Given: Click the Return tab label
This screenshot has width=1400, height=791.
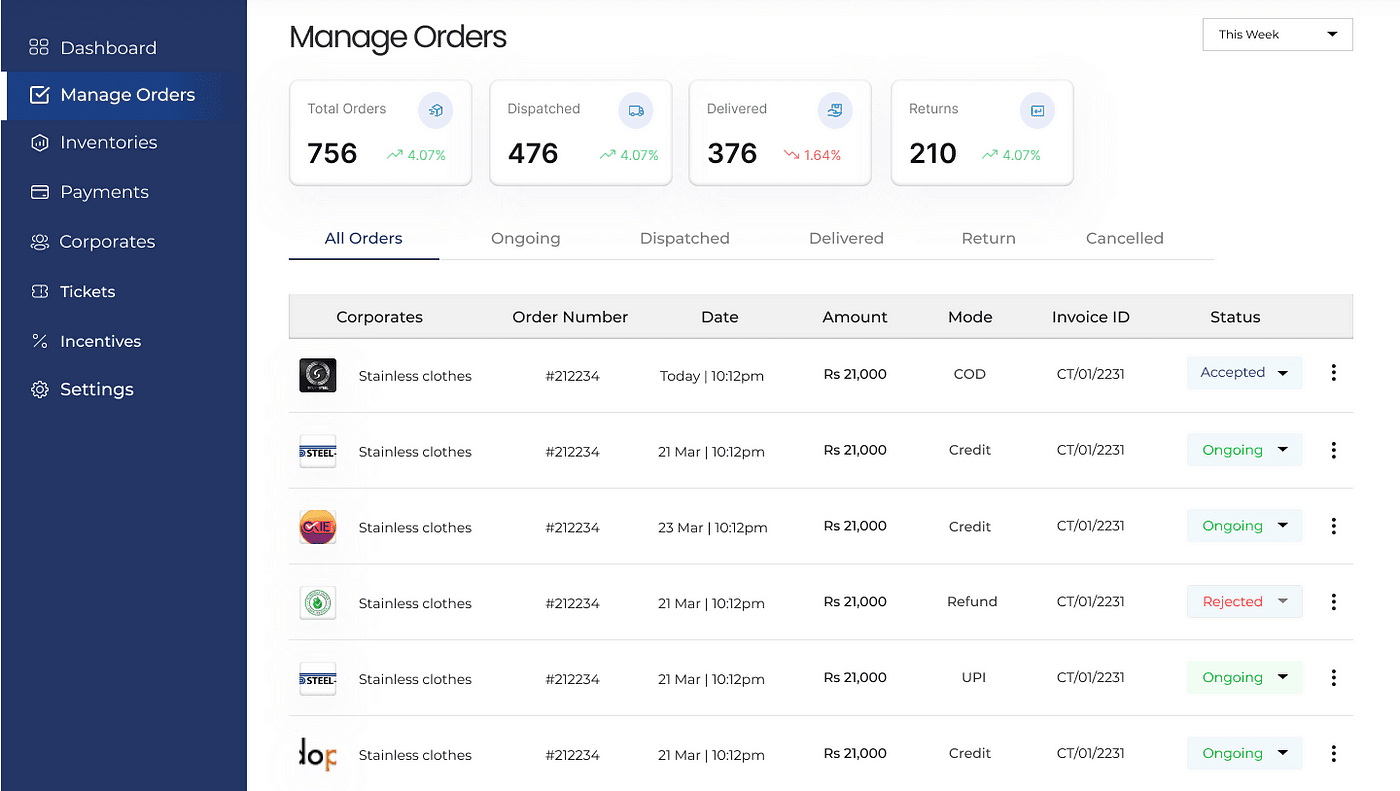Looking at the screenshot, I should point(988,238).
